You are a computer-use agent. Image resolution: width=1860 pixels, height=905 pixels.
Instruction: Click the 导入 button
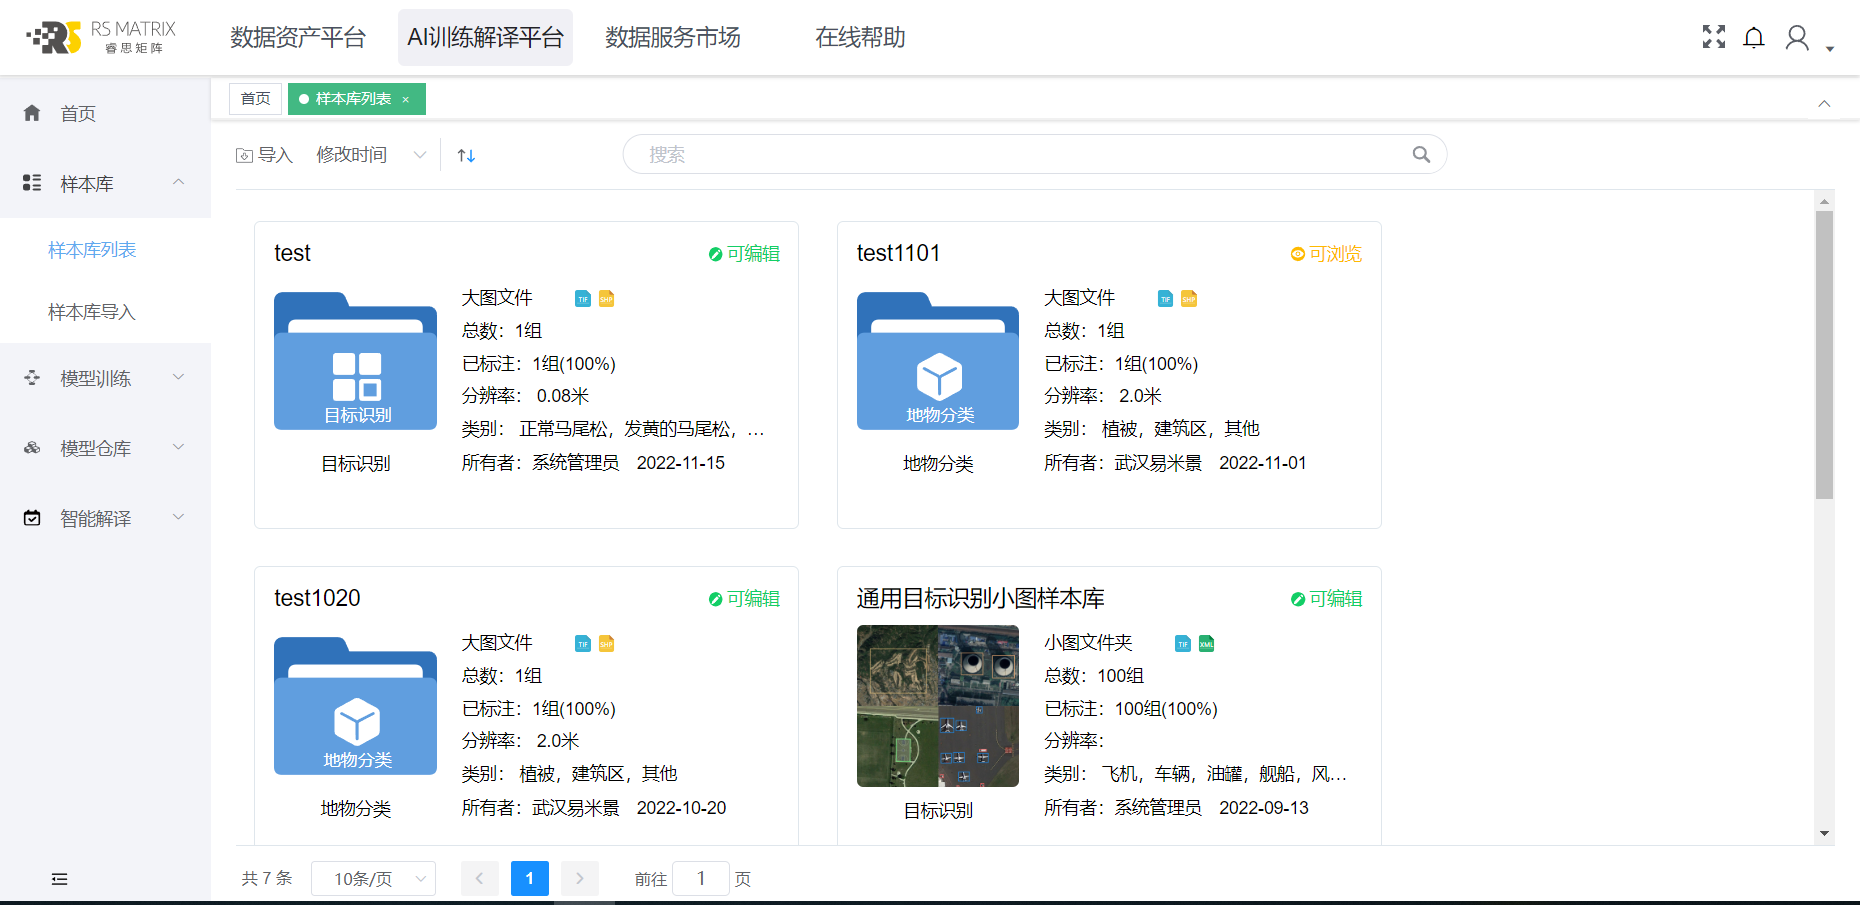[x=264, y=155]
